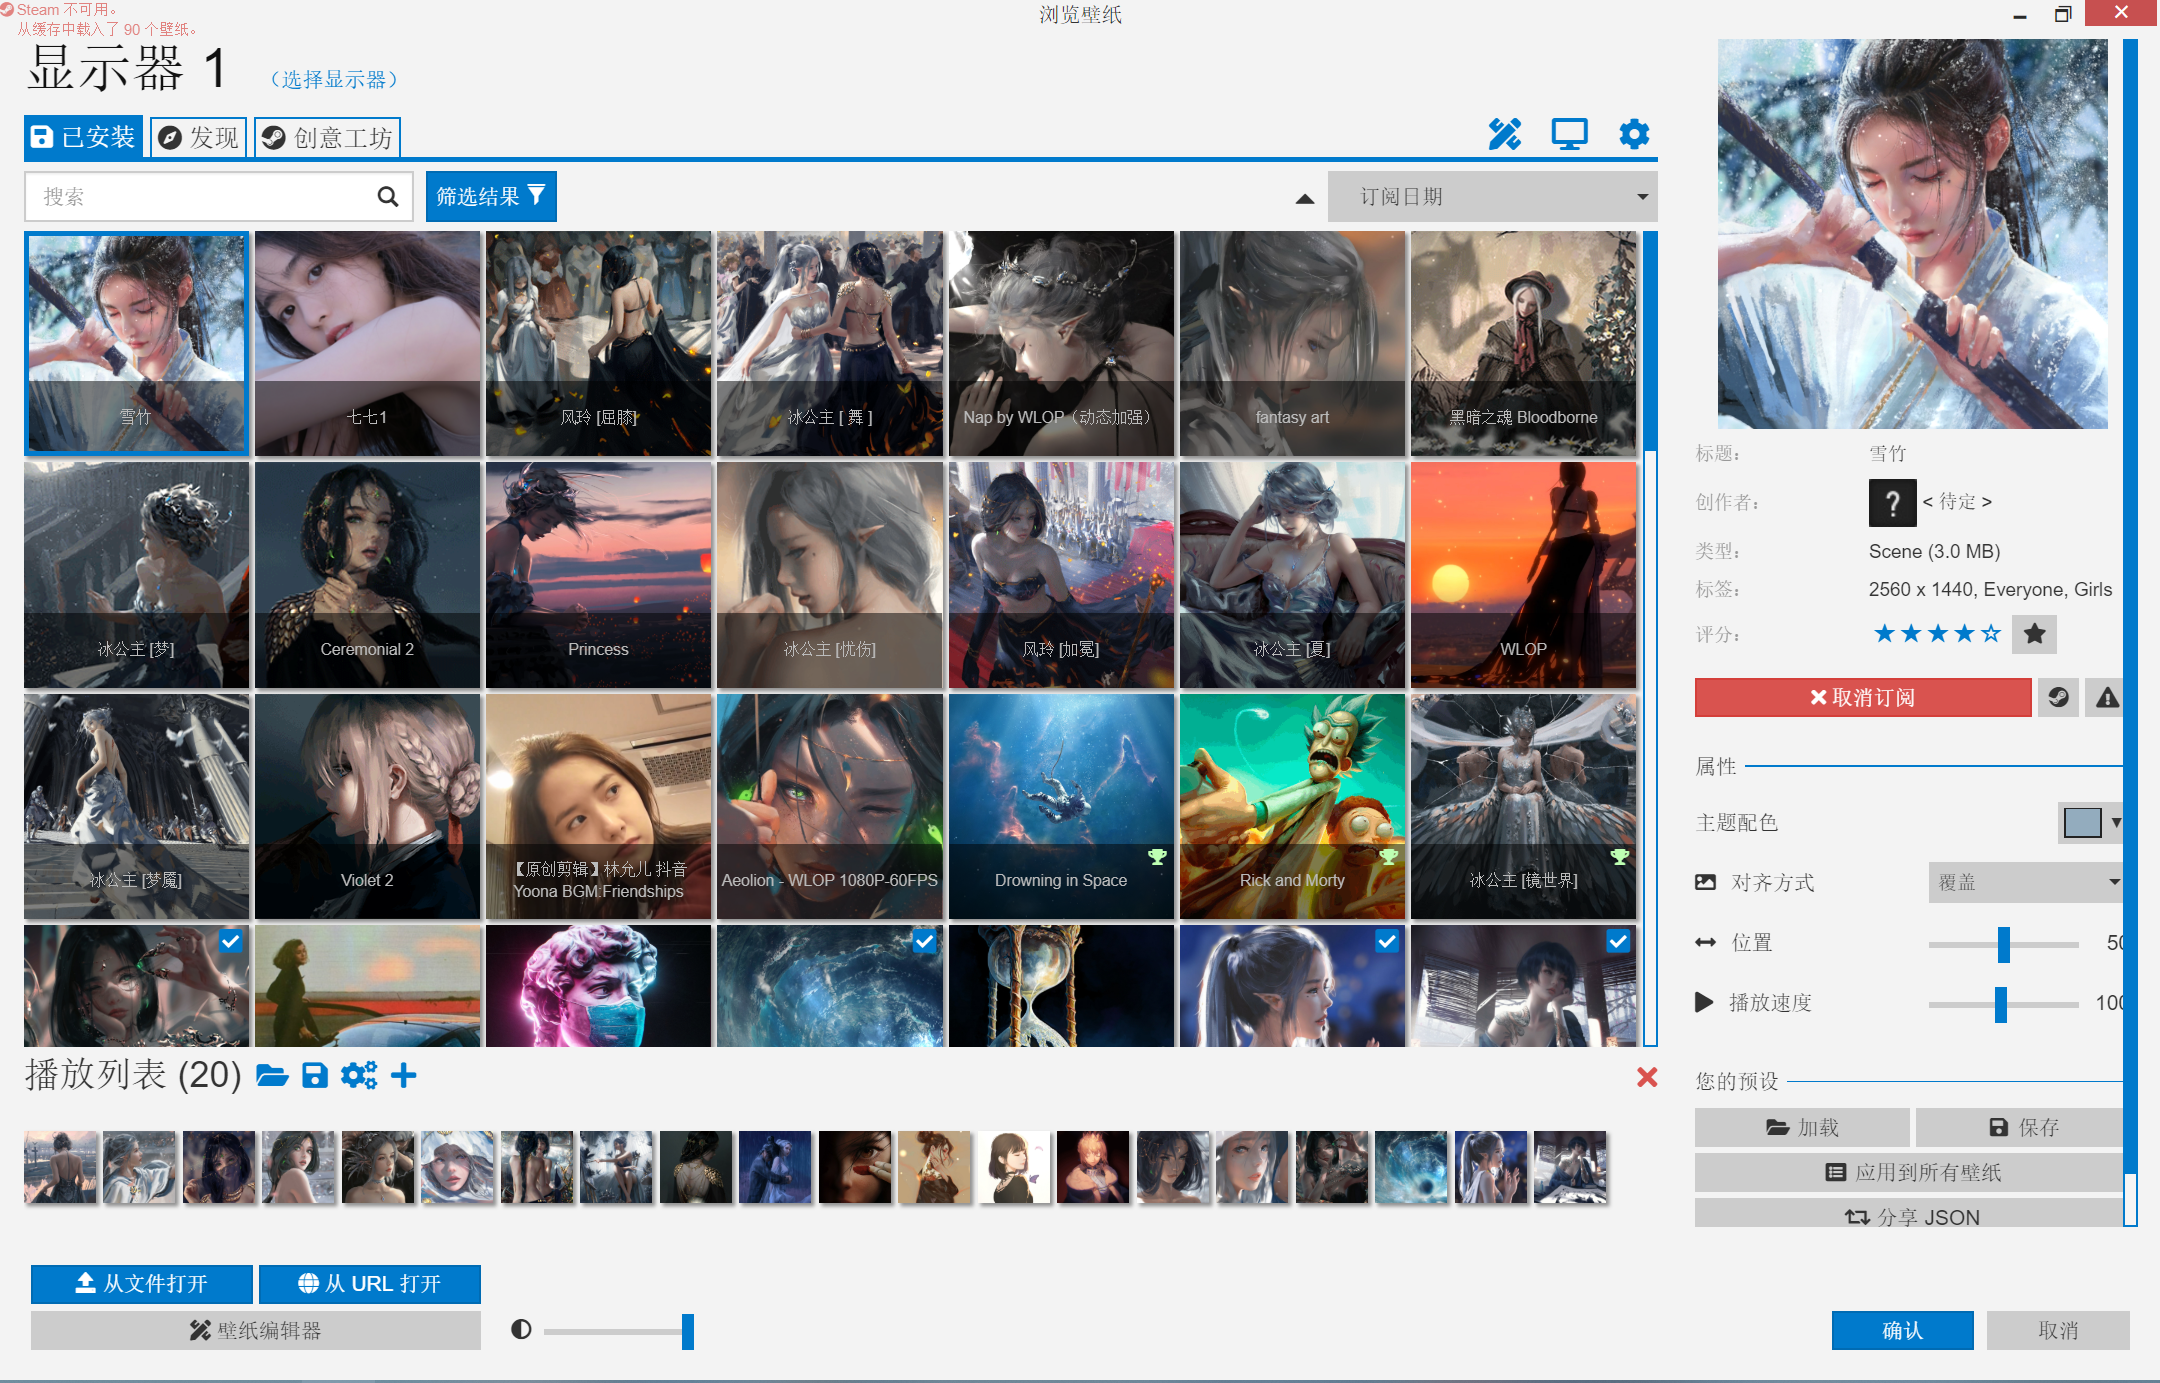Image resolution: width=2160 pixels, height=1383 pixels.
Task: Open the 订阅日期 sort dropdown
Action: pyautogui.click(x=1492, y=197)
